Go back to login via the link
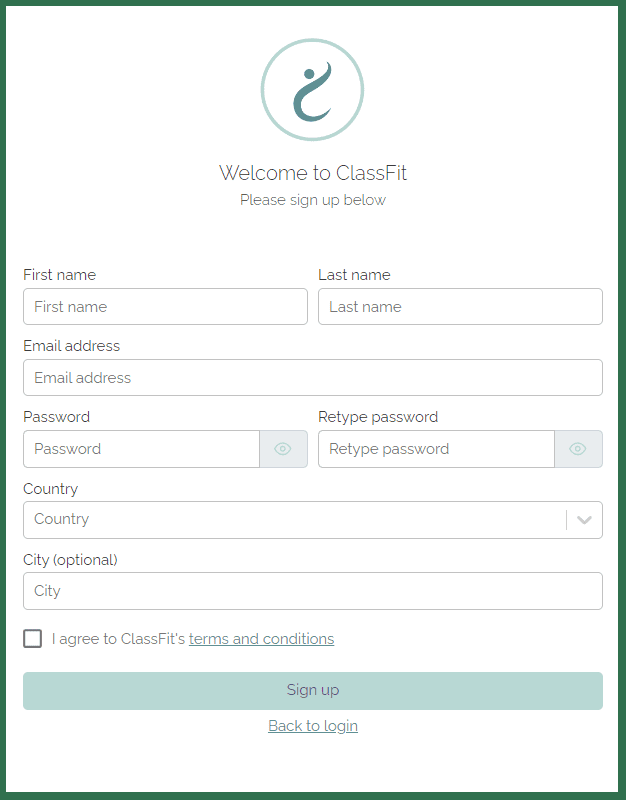626x800 pixels. tap(313, 726)
